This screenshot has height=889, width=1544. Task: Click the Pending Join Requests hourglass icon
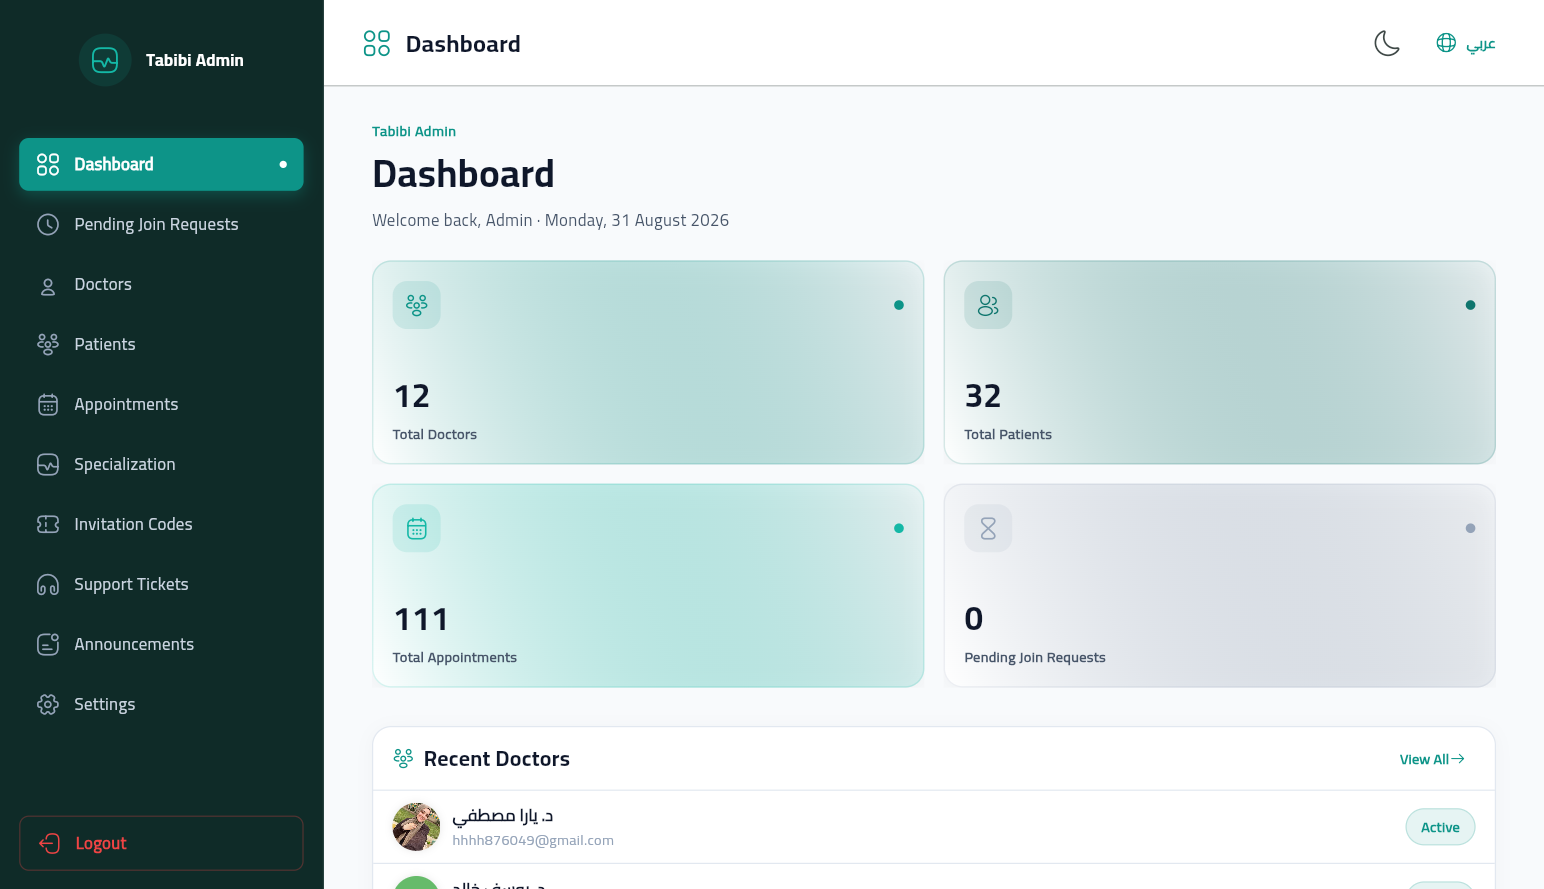(988, 528)
